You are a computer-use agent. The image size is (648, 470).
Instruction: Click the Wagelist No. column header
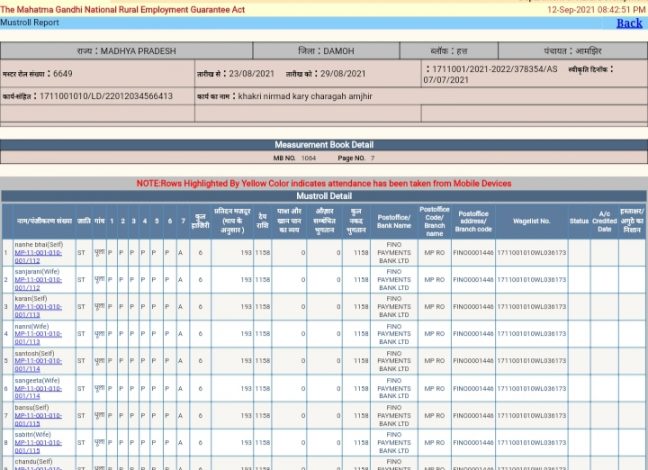click(x=531, y=221)
